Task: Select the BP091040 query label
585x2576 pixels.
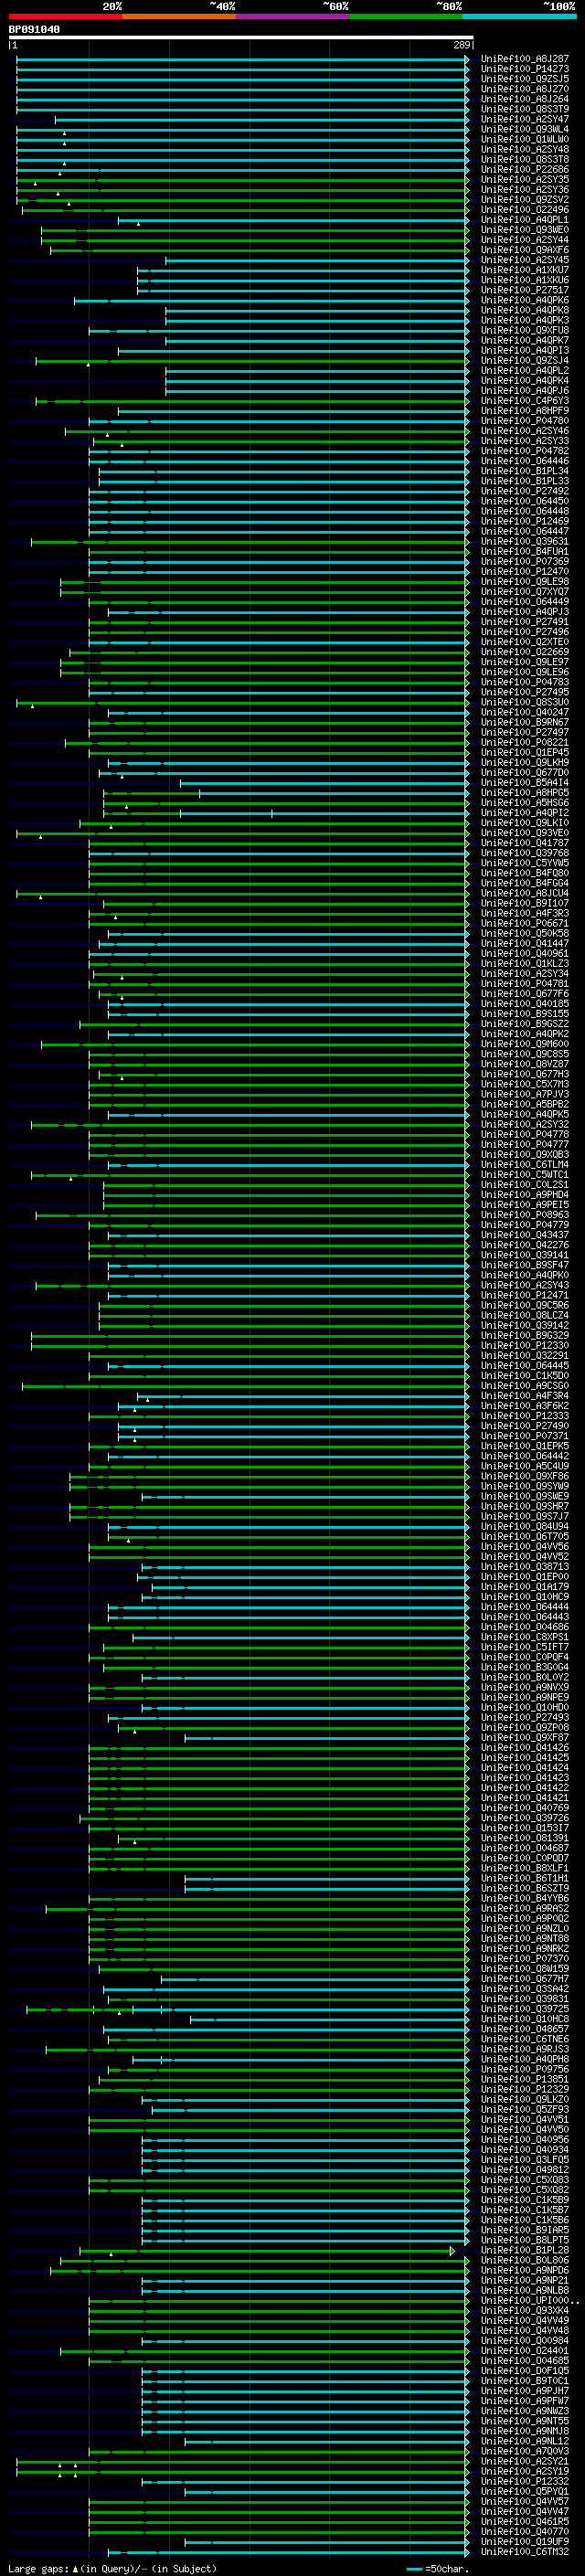Action: (34, 30)
